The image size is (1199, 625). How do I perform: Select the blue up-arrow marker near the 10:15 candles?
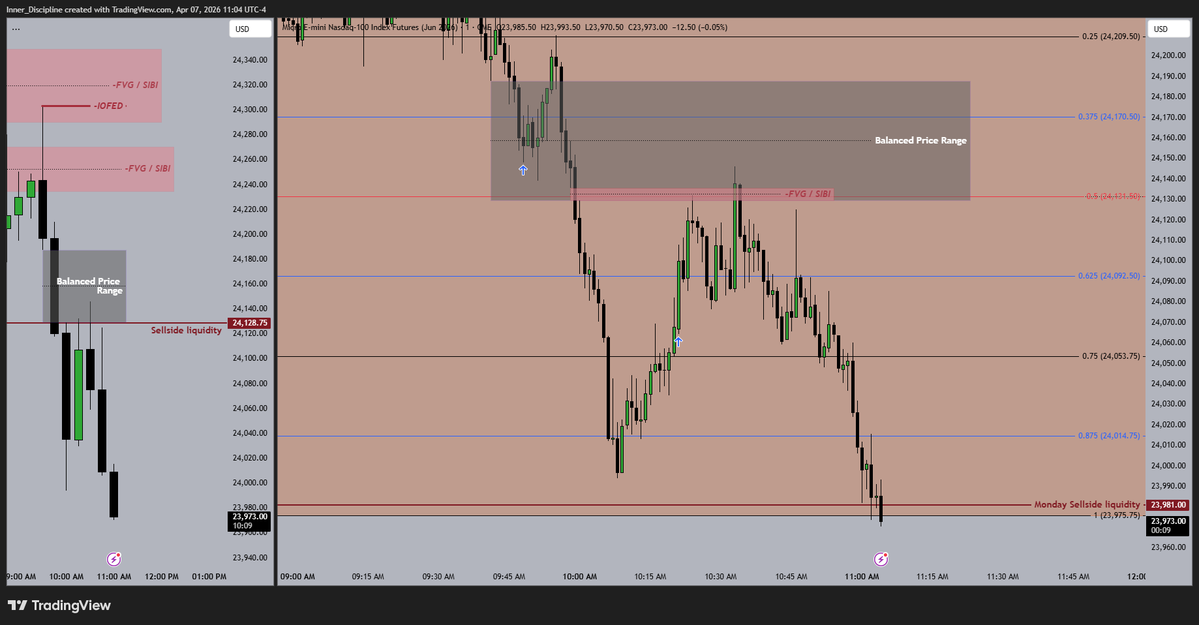coord(677,342)
